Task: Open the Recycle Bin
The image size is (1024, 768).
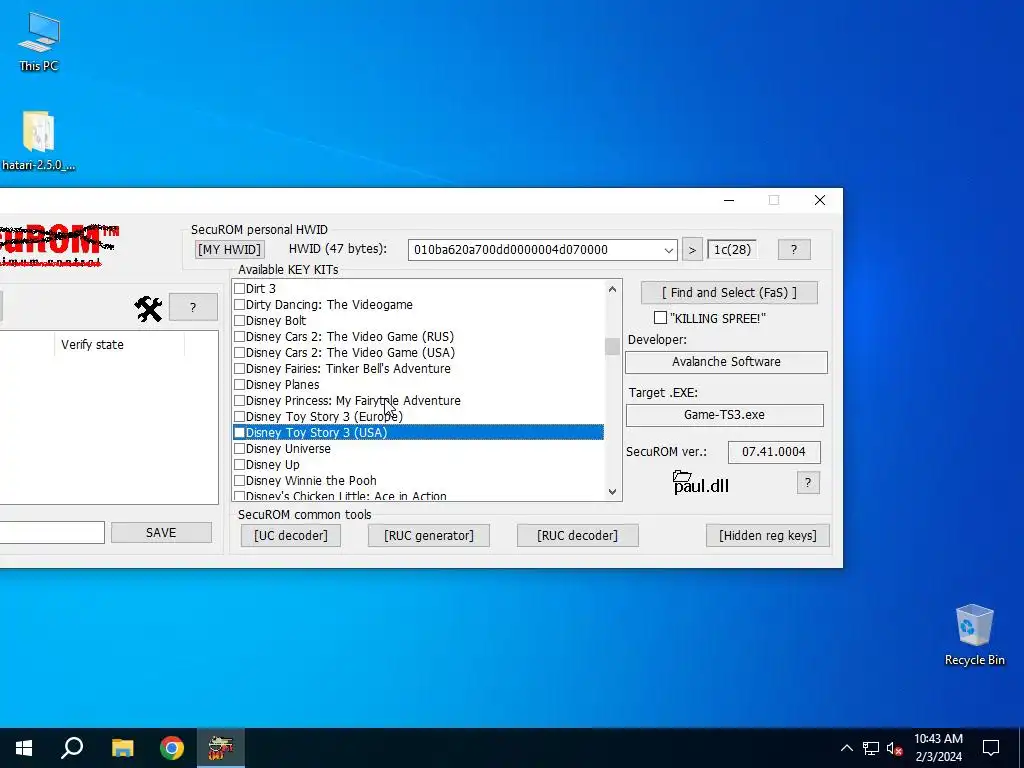Action: (974, 635)
